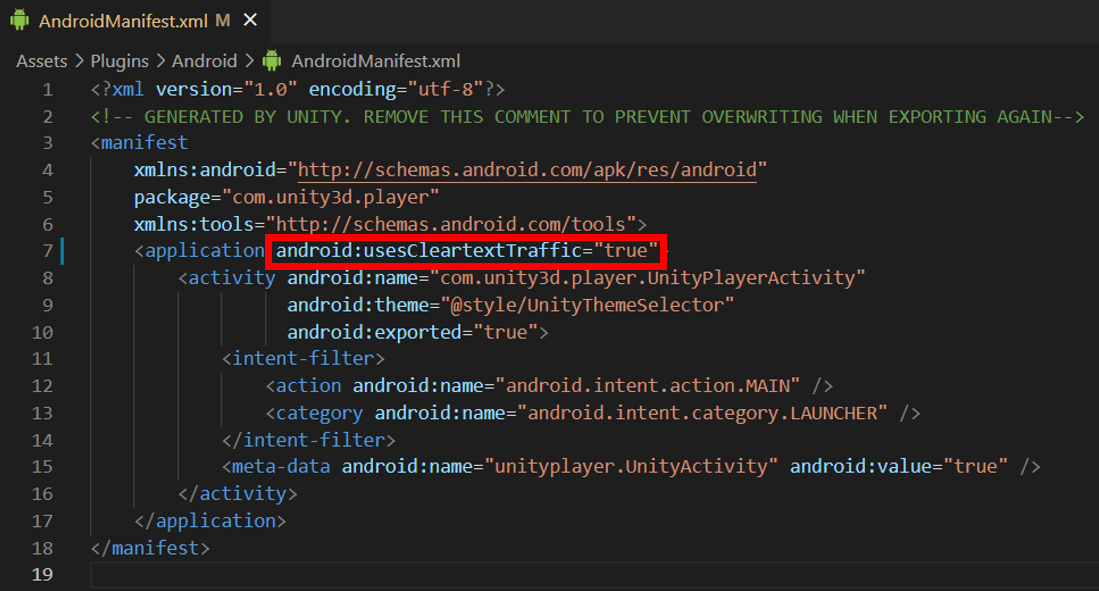The image size is (1099, 591).
Task: Open the Android breadcrumb folder
Action: tap(204, 61)
